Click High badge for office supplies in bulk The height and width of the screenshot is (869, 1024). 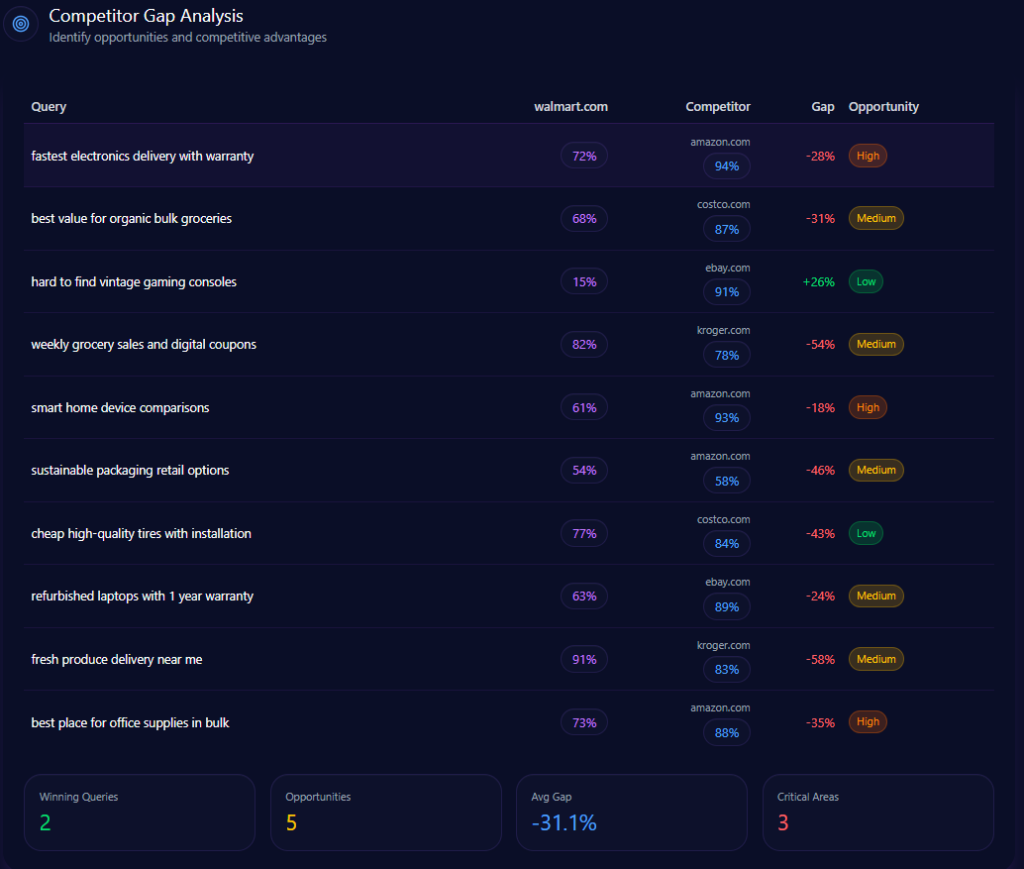pos(867,722)
